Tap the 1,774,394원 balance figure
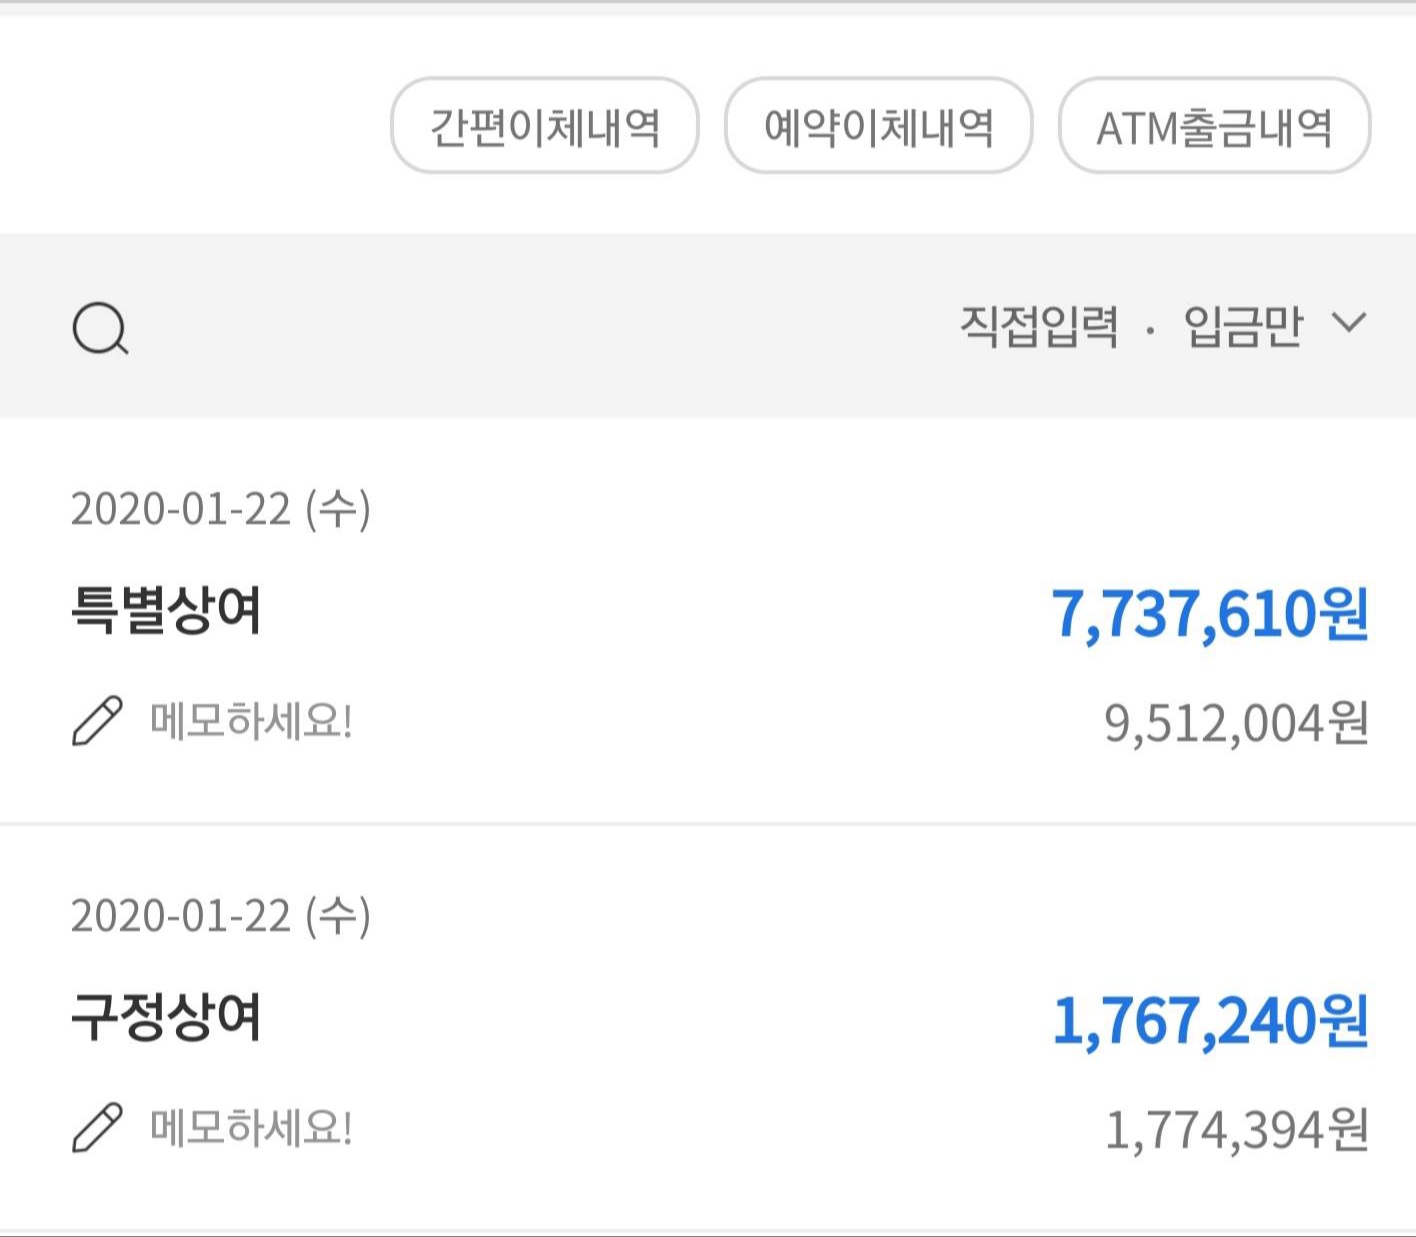1416x1237 pixels. pyautogui.click(x=1236, y=1130)
